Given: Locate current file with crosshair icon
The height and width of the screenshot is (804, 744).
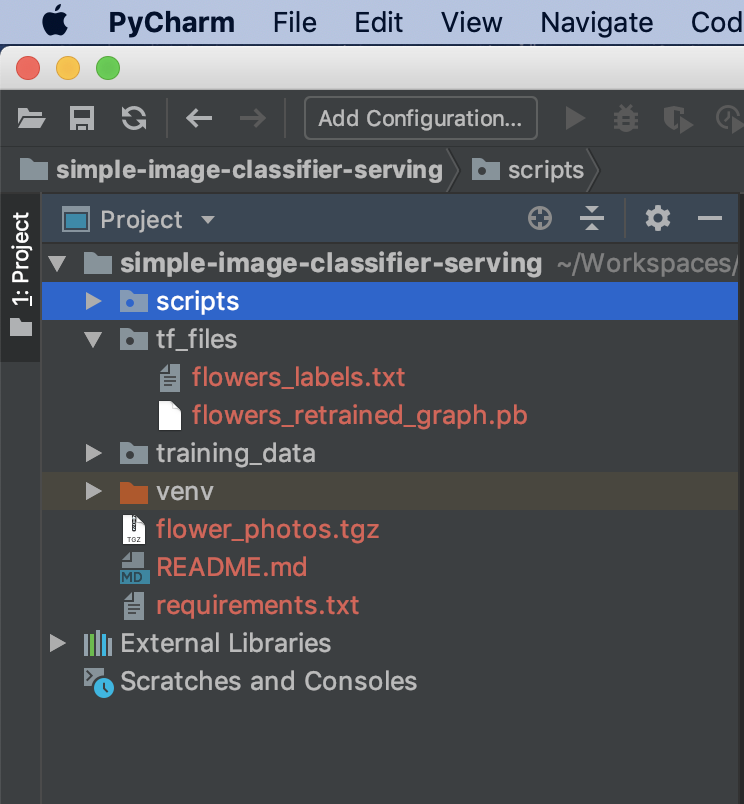Looking at the screenshot, I should (540, 219).
